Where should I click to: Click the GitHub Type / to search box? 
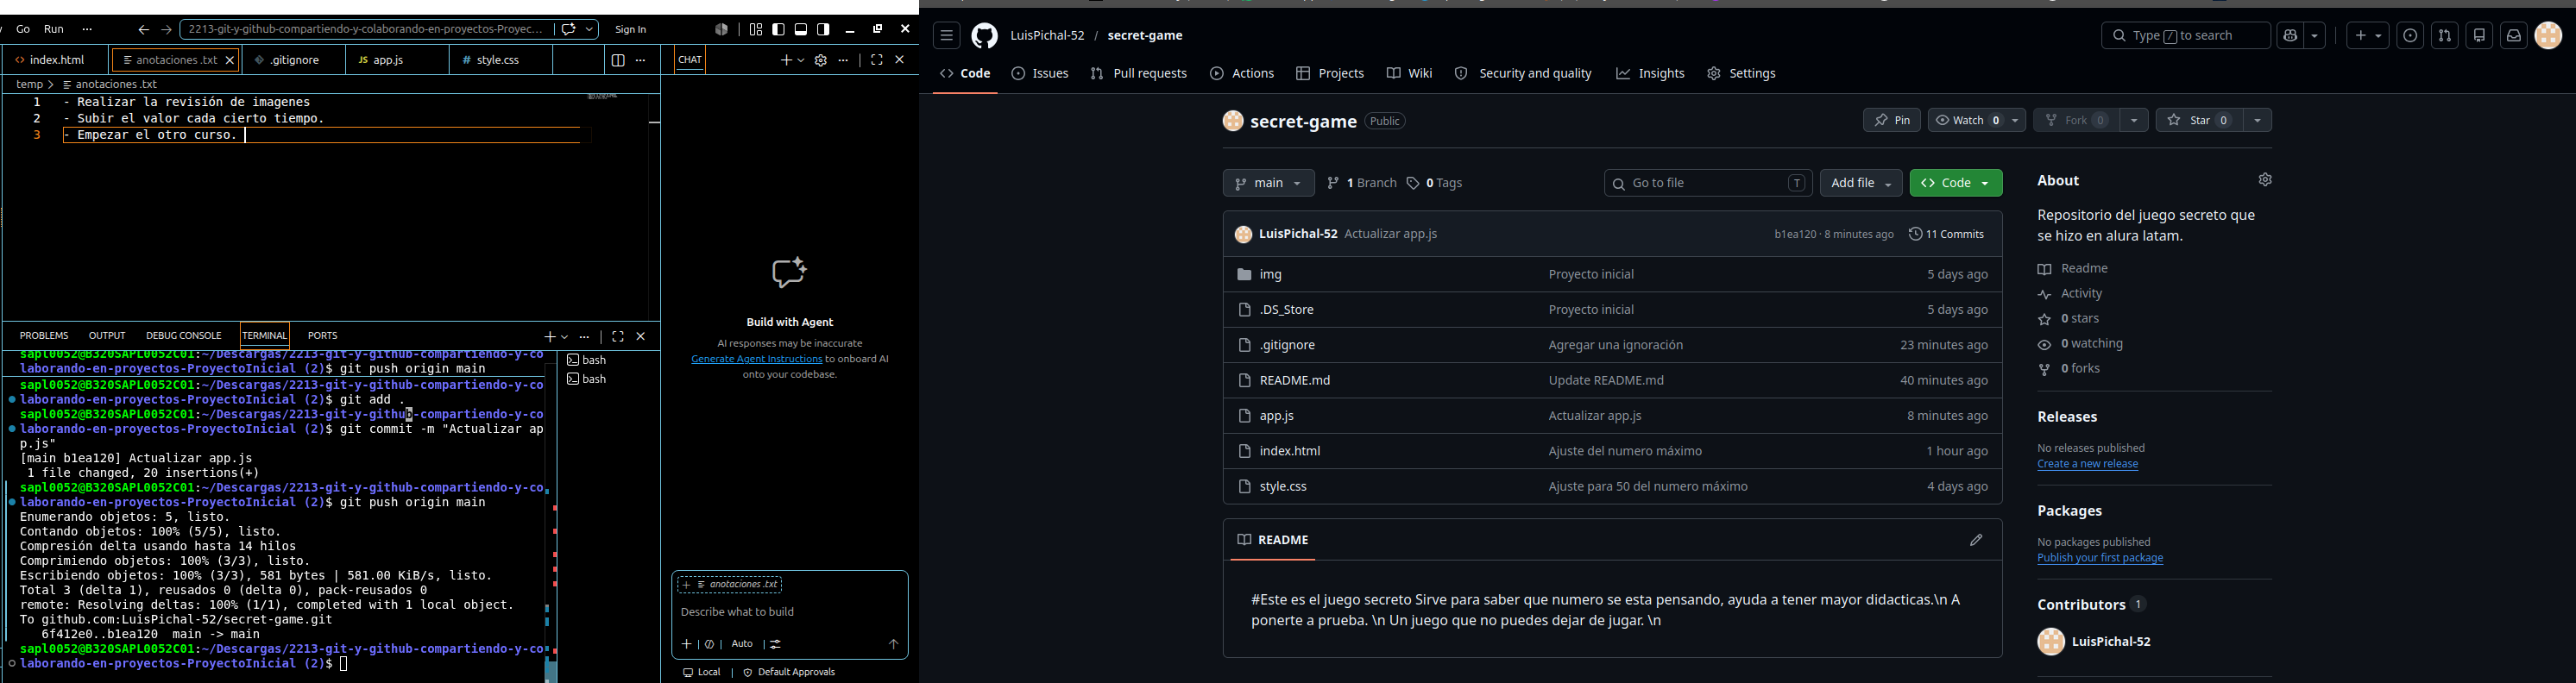(x=2185, y=36)
